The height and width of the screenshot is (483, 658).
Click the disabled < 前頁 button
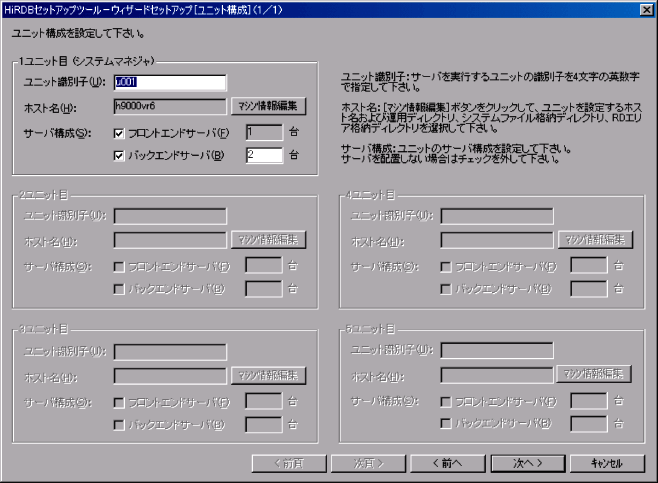tap(289, 463)
